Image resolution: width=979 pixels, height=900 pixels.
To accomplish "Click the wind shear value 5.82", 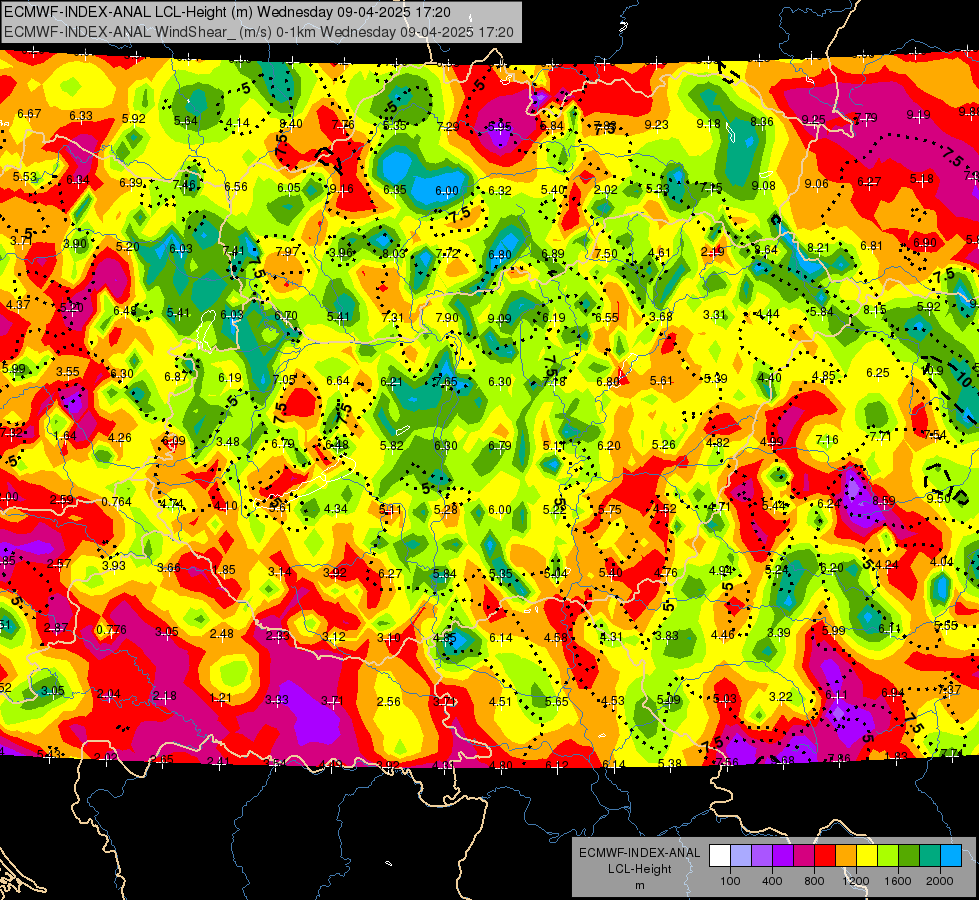I will point(391,445).
